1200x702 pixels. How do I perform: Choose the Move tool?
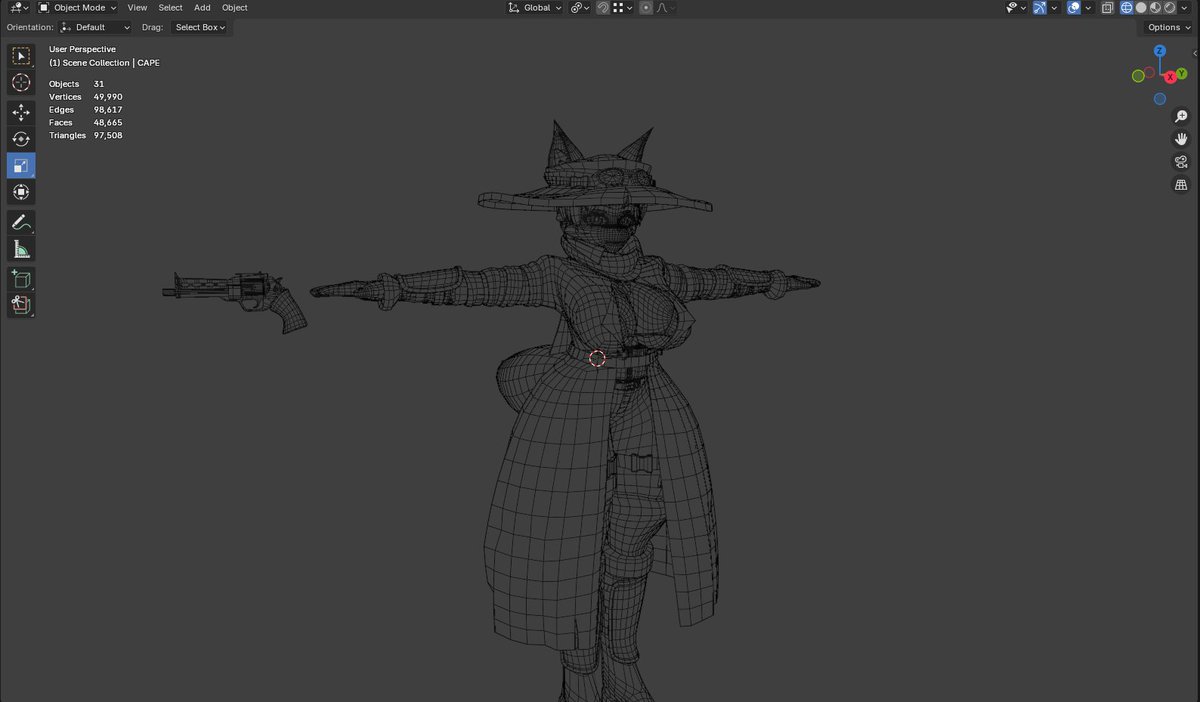pyautogui.click(x=21, y=113)
